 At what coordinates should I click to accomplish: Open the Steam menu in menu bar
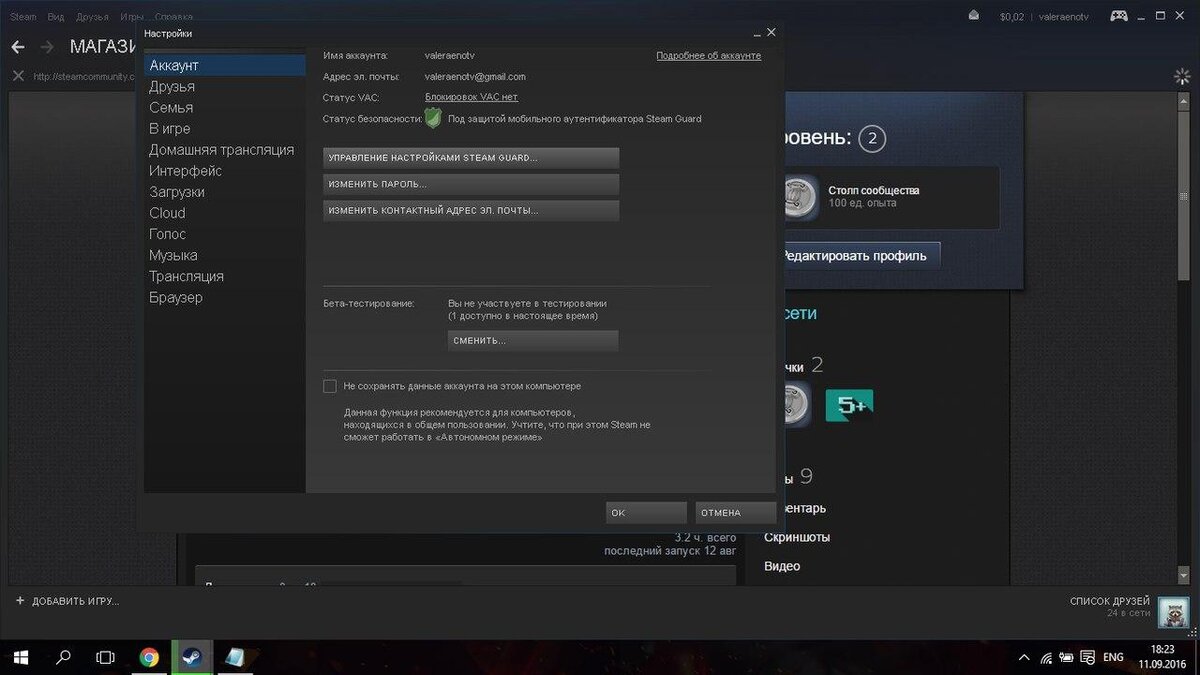(x=22, y=17)
